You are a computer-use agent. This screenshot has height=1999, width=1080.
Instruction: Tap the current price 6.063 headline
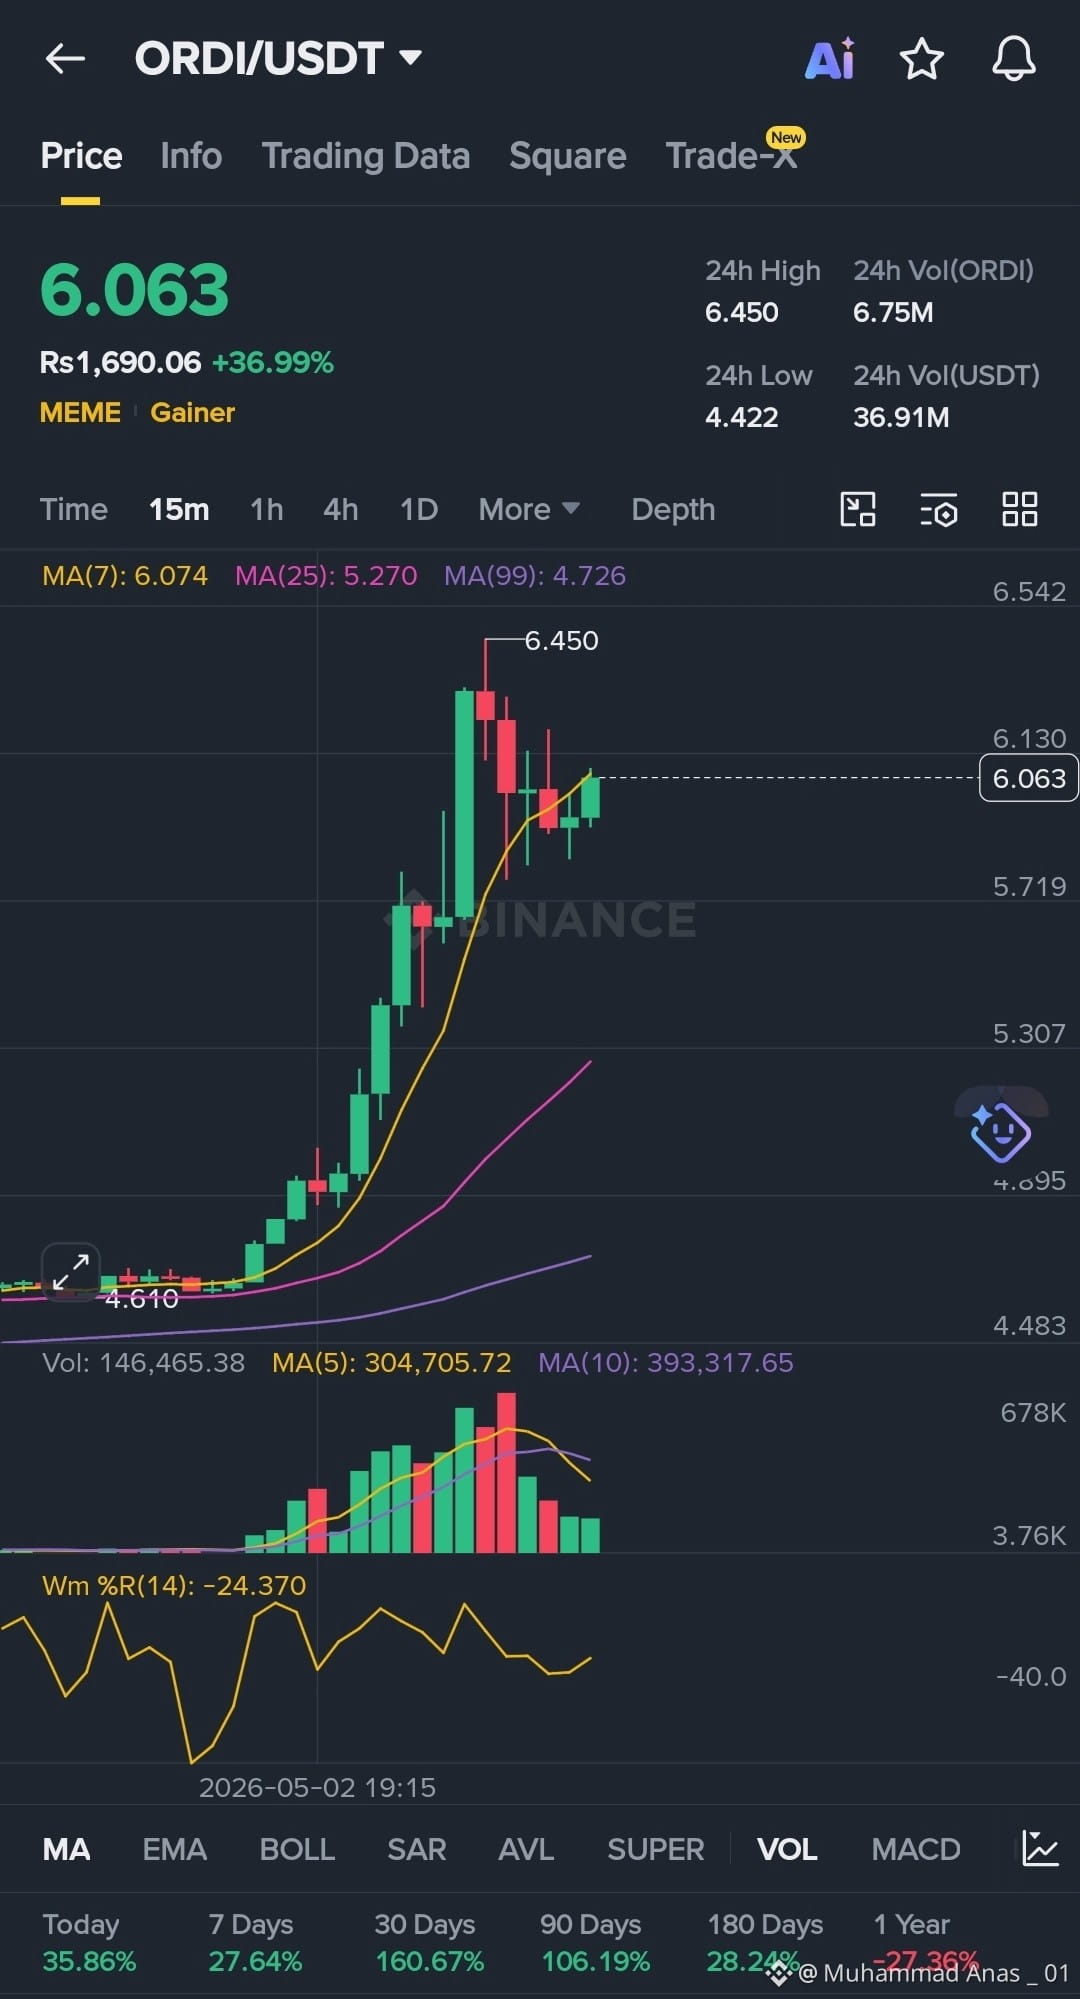pos(134,290)
